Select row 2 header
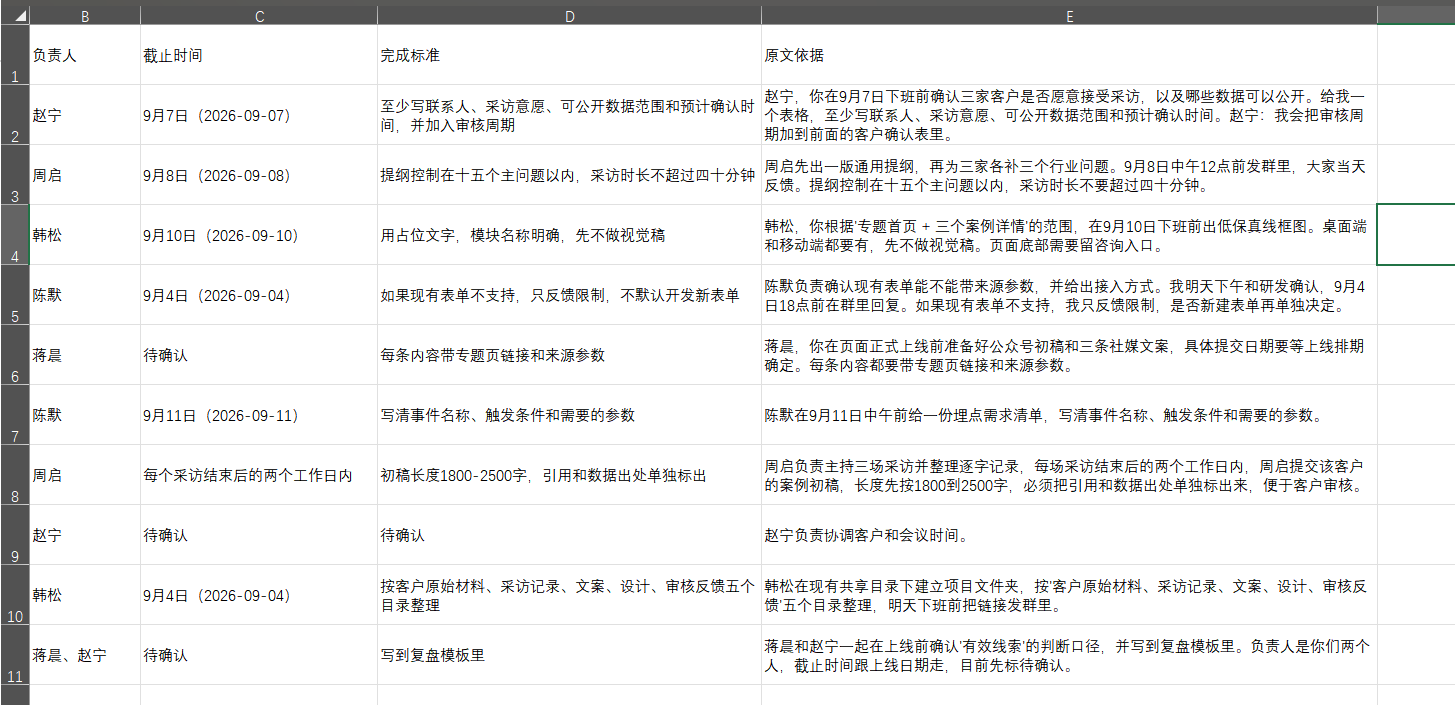 pos(15,115)
